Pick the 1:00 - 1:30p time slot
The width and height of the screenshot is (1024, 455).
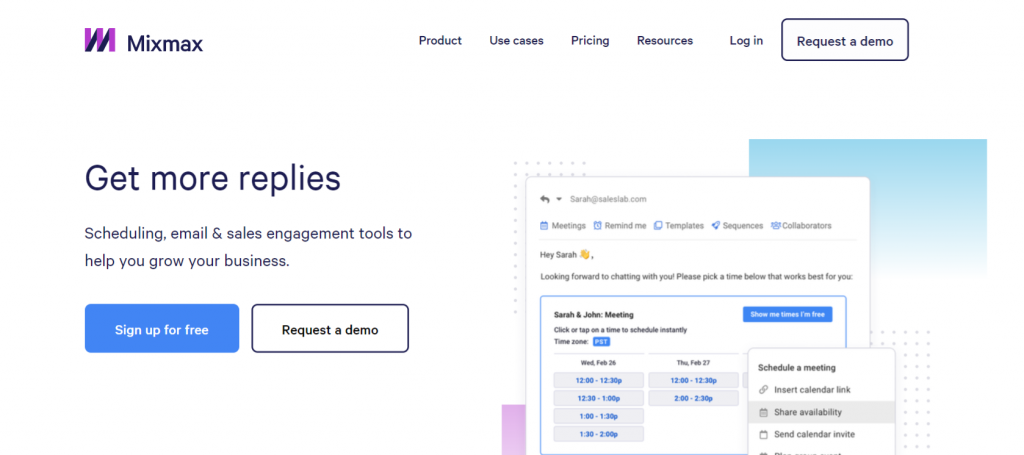[x=598, y=416]
